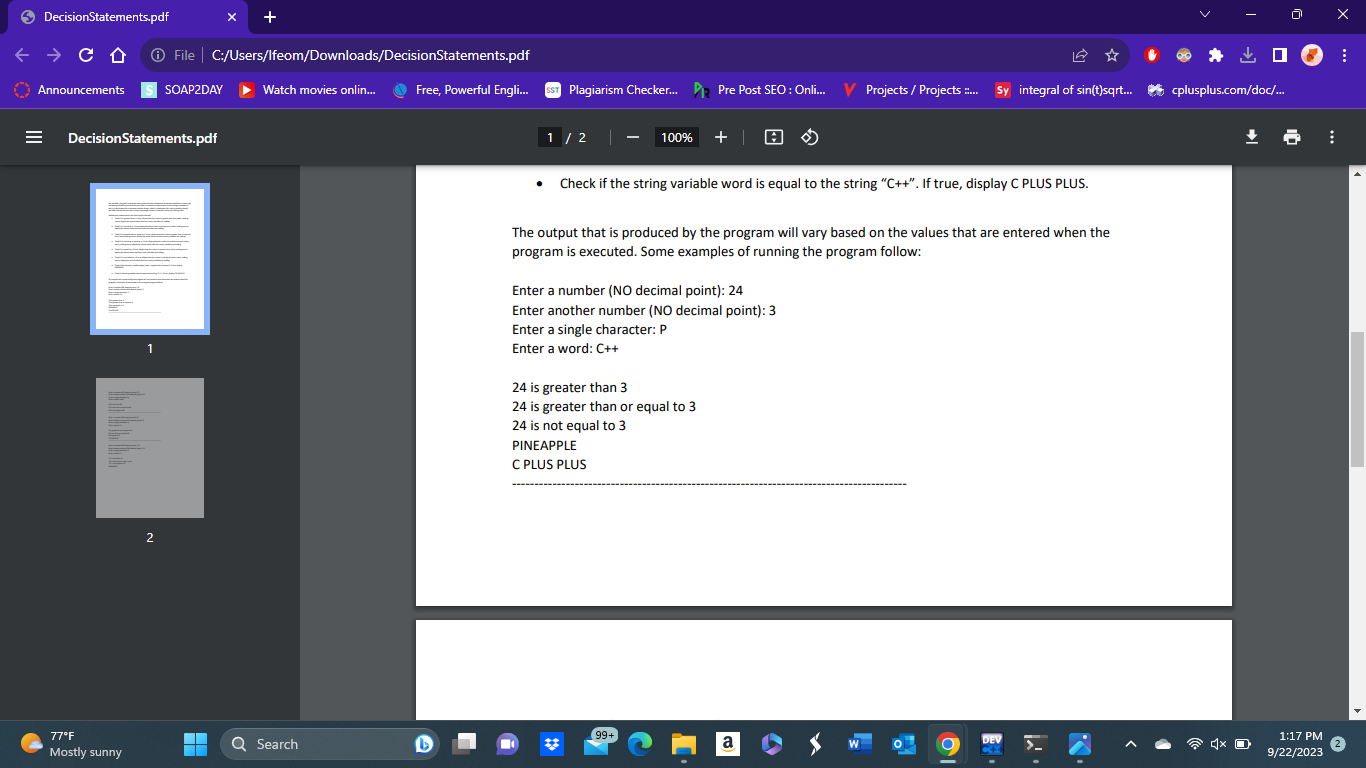
Task: Open the Announcements bookmark
Action: [69, 90]
